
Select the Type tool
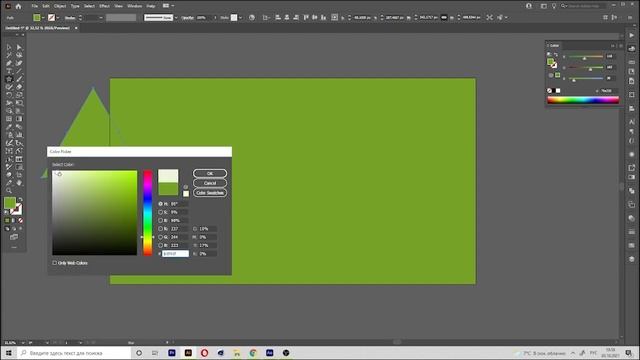point(9,71)
